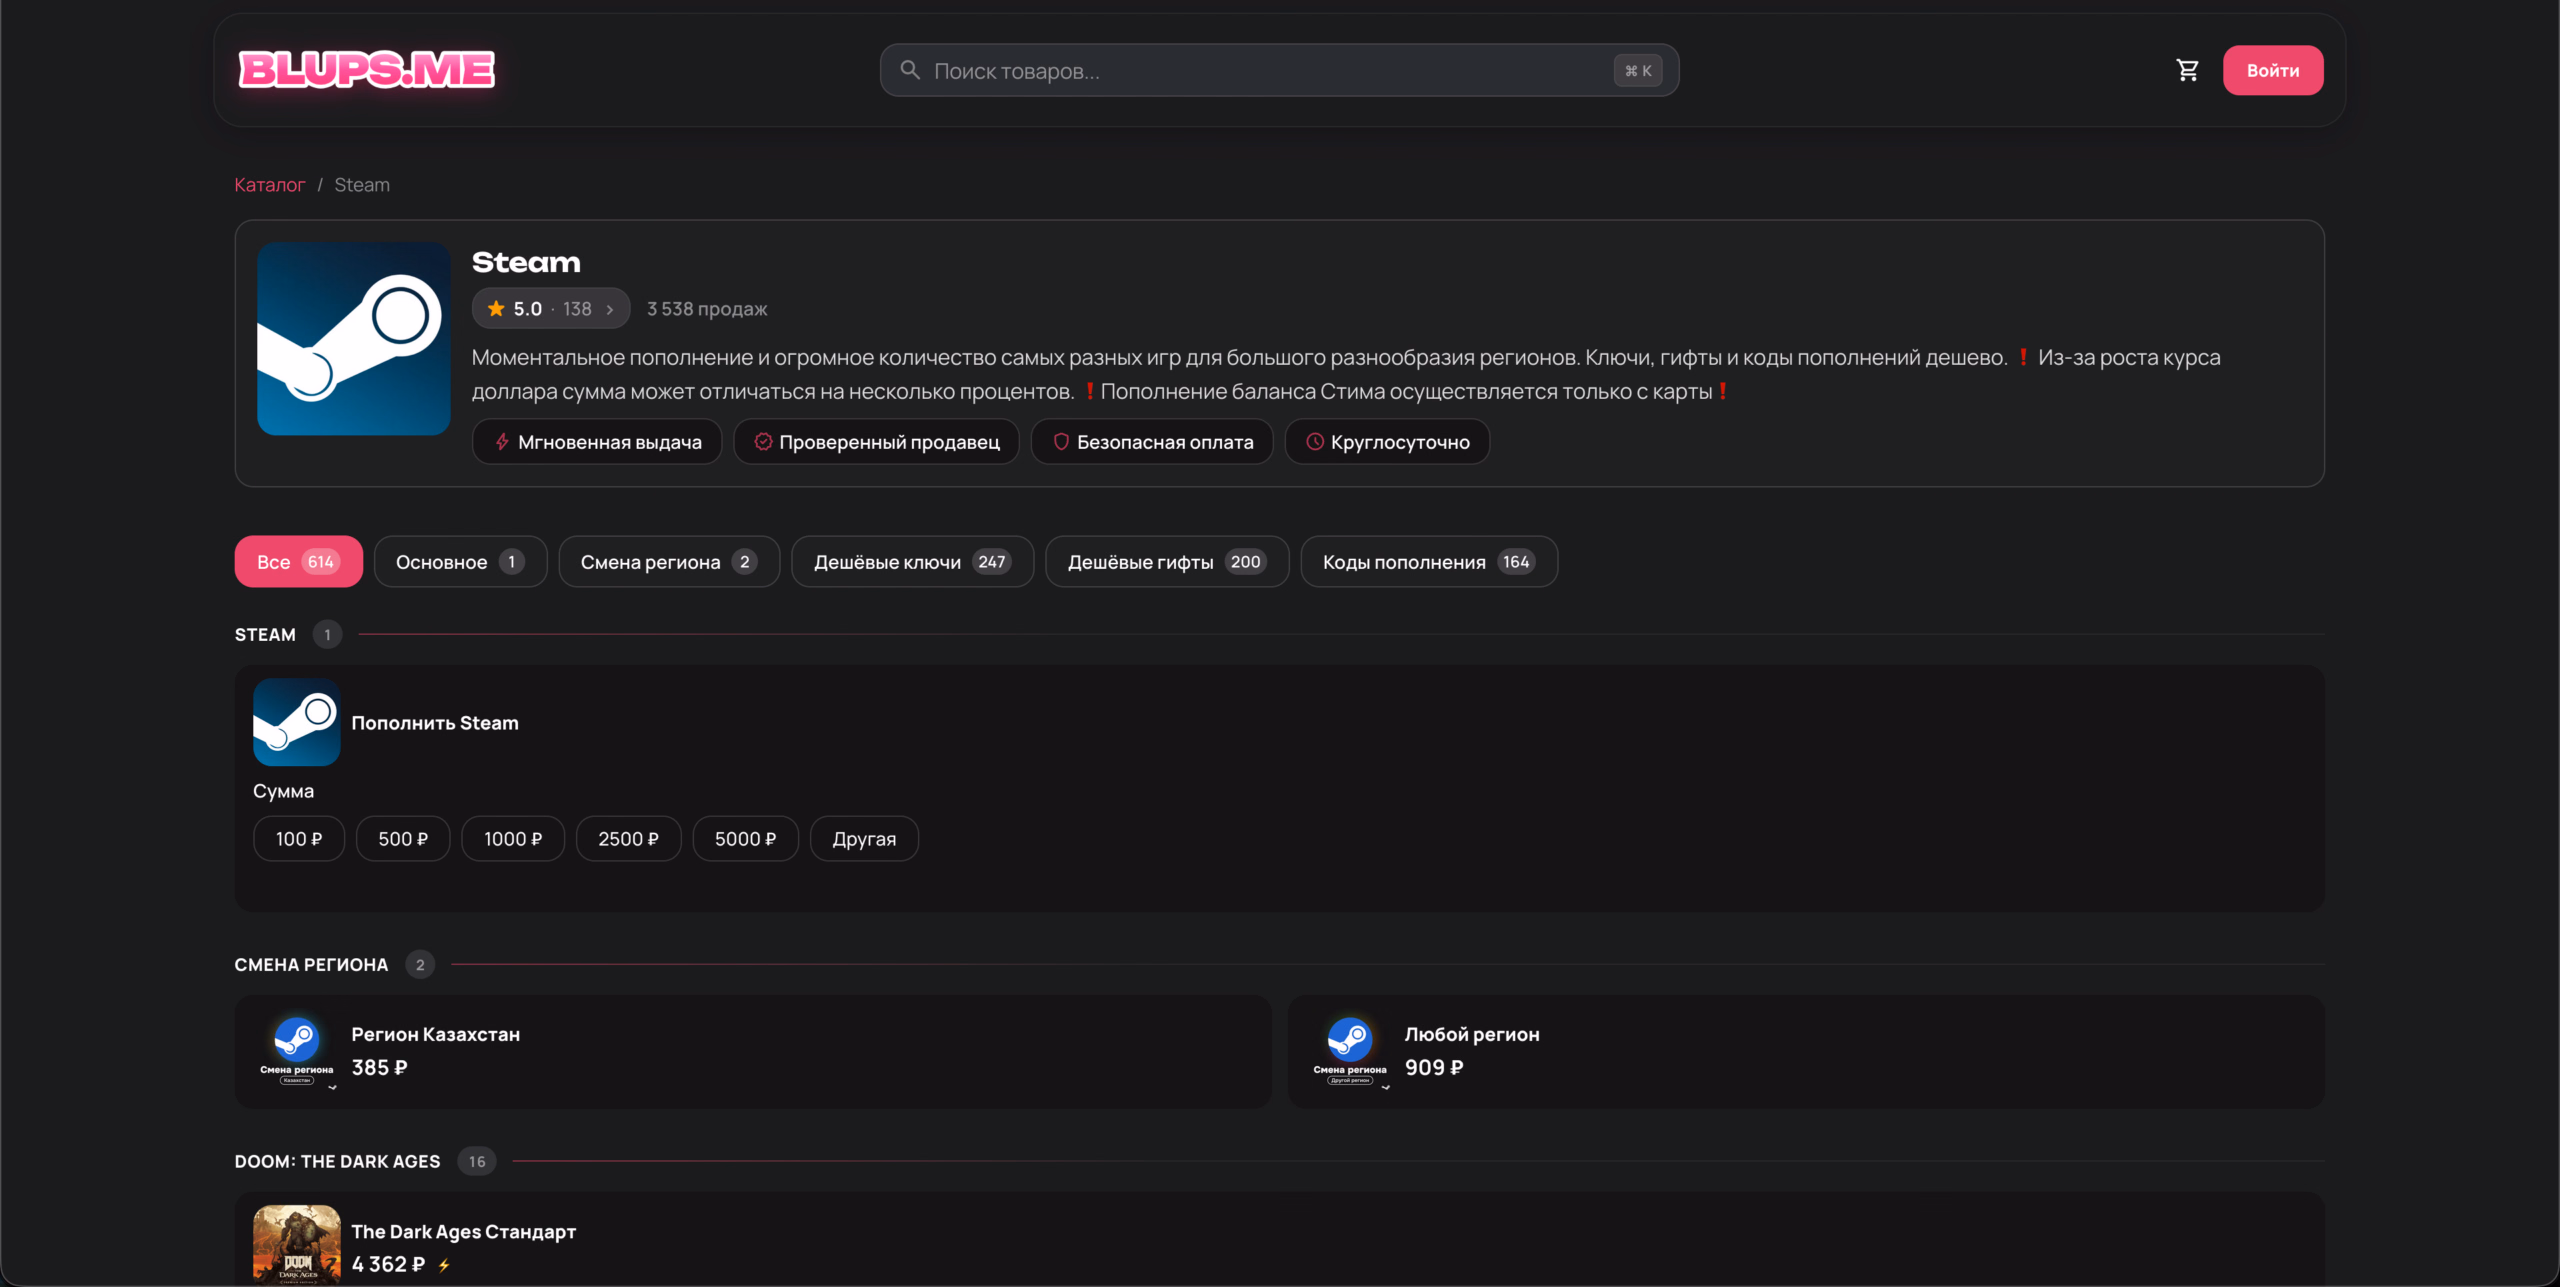Open The Dark Ages Стандарт product

(x=1279, y=1240)
